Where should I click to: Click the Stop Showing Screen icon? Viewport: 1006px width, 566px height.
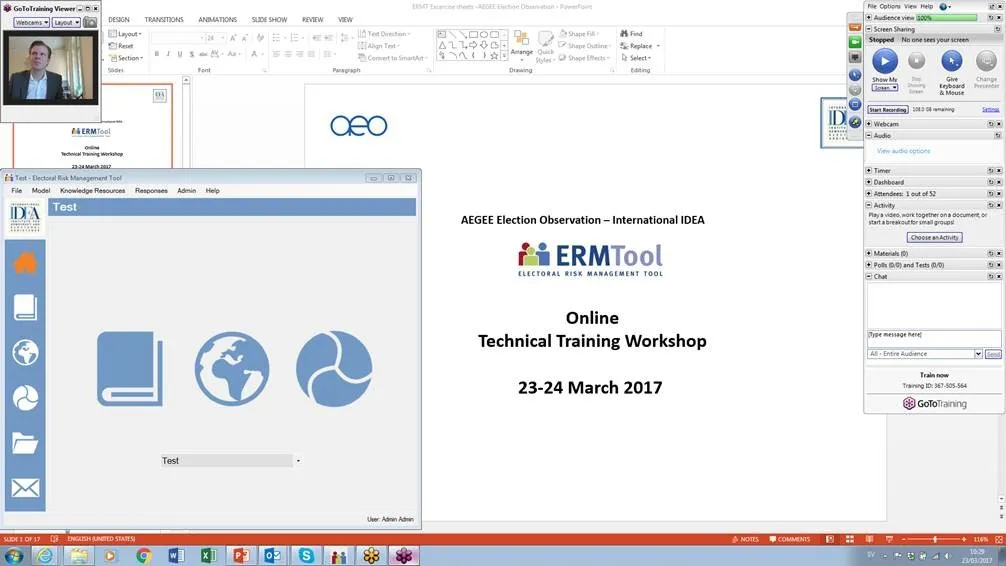916,62
